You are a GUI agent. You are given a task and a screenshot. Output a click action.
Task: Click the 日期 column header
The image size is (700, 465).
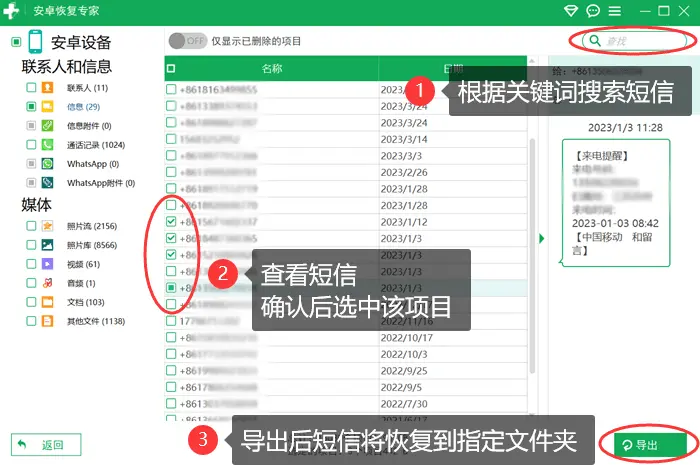pos(453,68)
